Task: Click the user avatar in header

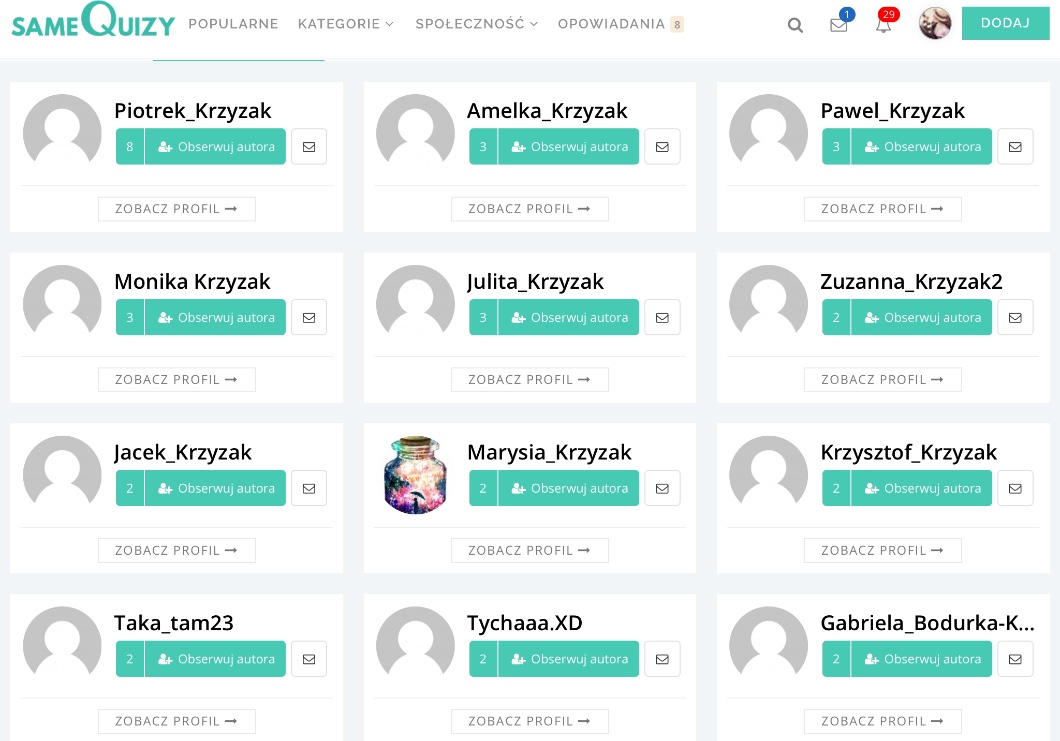Action: point(935,23)
